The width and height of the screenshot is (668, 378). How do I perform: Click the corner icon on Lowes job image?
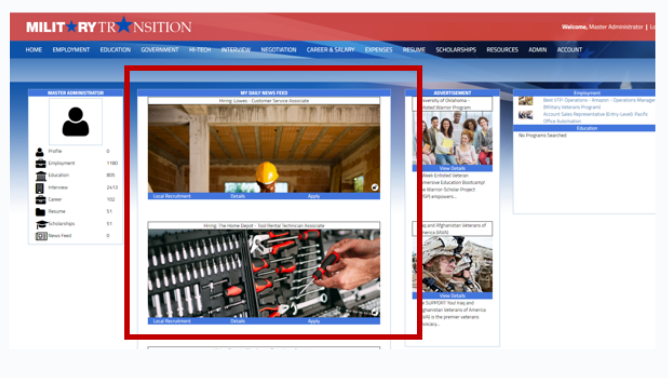(x=374, y=187)
